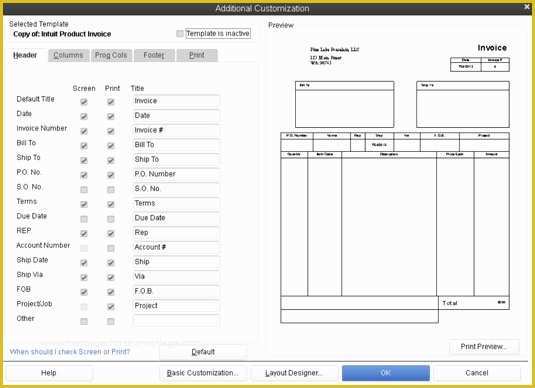Uncheck Bill To Screen checkbox
Viewport: 535px width, 388px height.
(84, 146)
